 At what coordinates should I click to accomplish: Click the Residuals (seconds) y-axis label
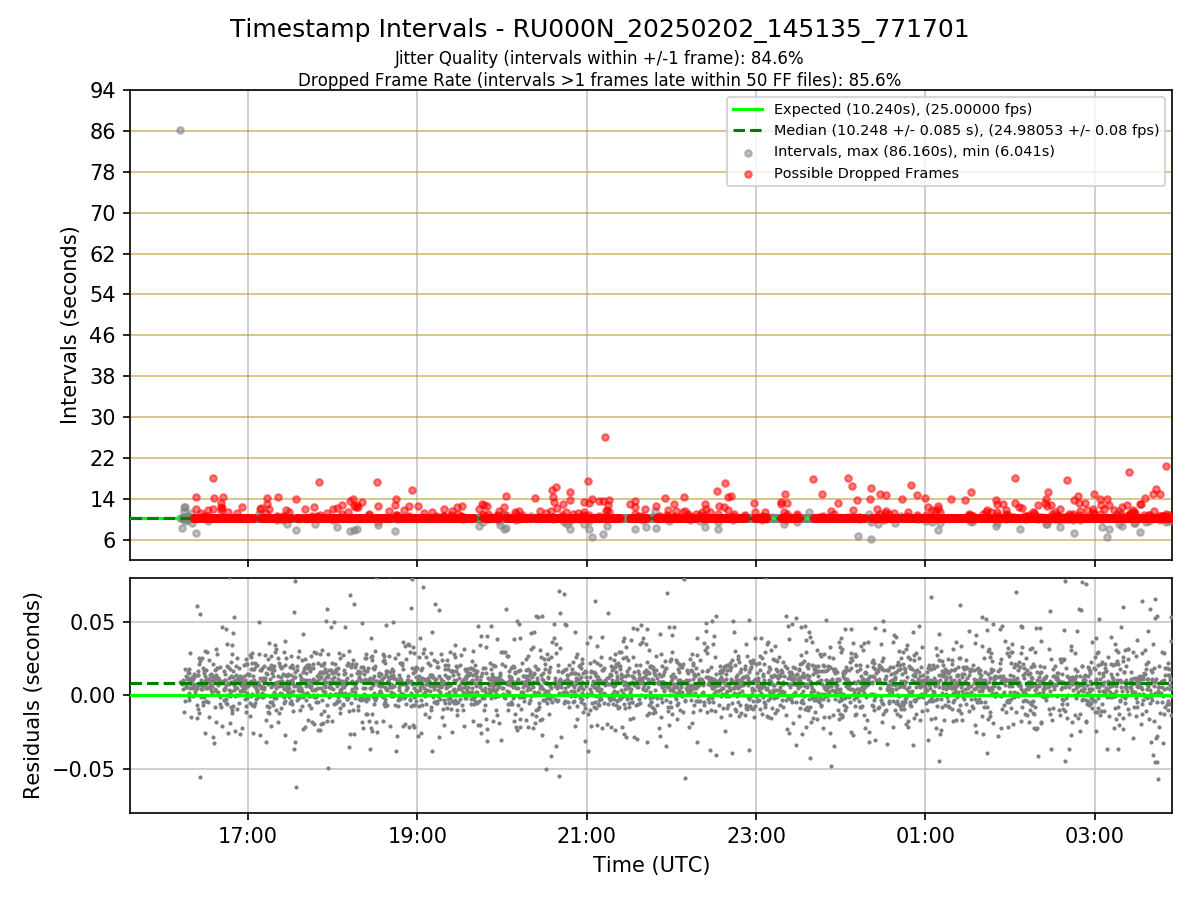pyautogui.click(x=33, y=695)
